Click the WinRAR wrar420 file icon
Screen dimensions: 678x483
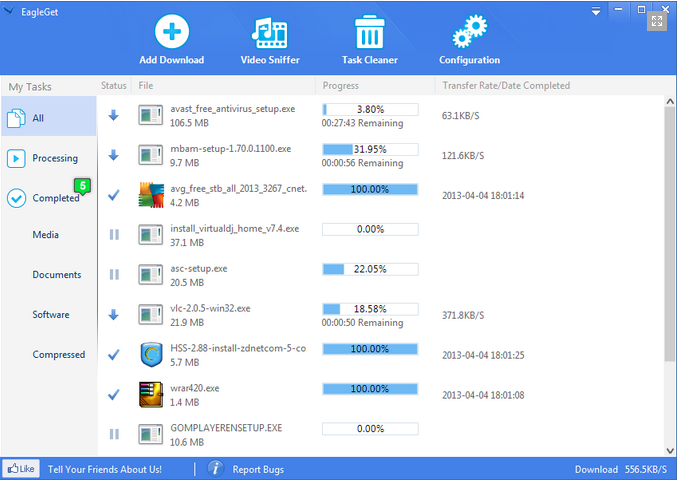[x=151, y=394]
